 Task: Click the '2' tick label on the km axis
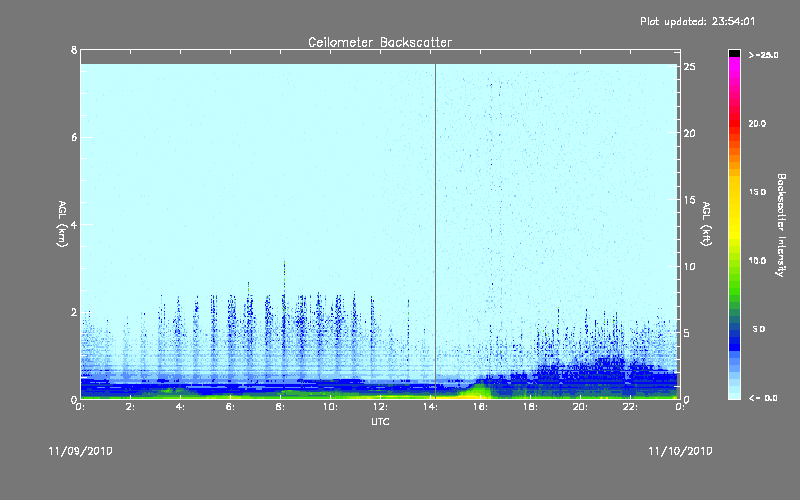coord(74,312)
